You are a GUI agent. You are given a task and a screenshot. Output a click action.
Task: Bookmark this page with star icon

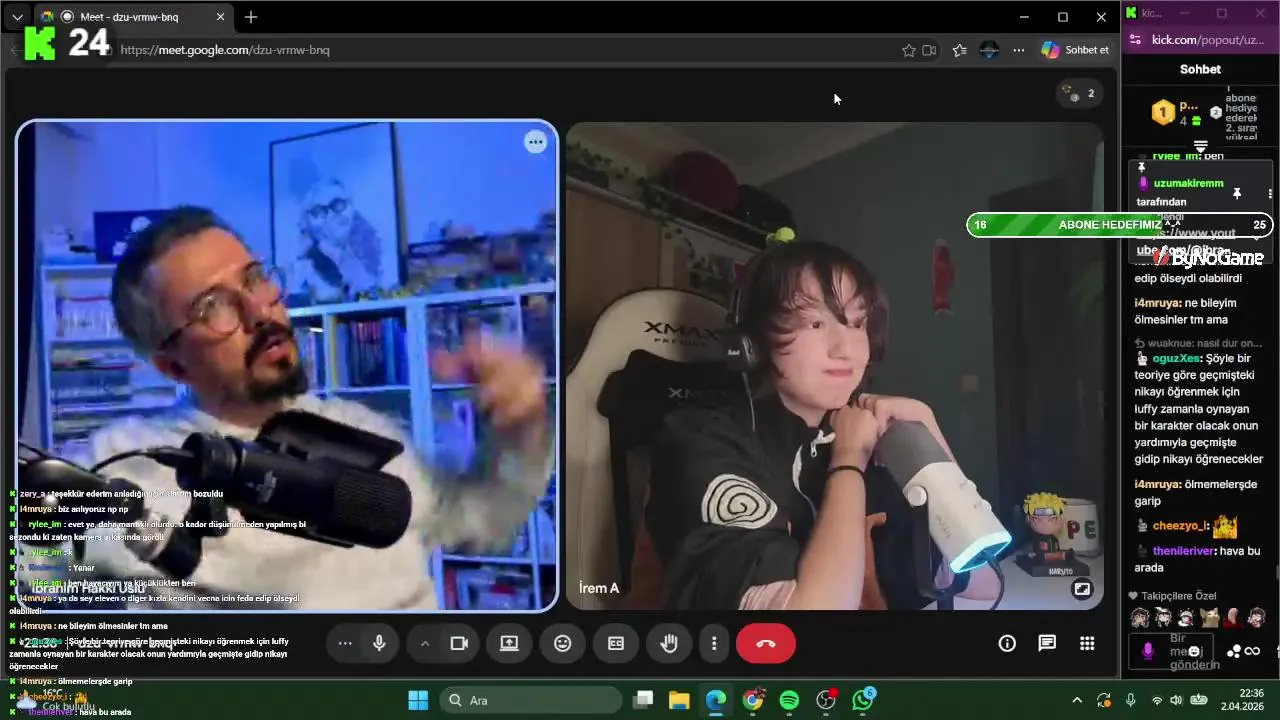click(x=908, y=50)
